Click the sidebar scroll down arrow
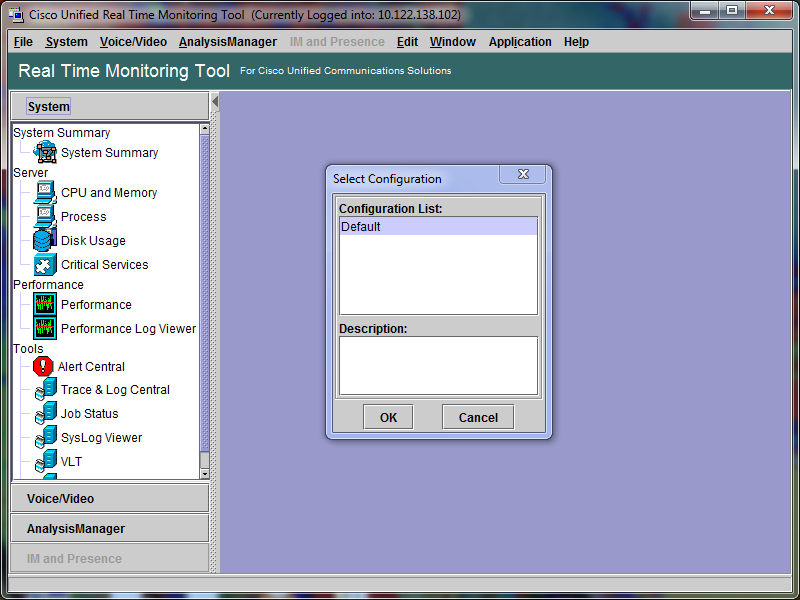The width and height of the screenshot is (800, 600). click(x=205, y=473)
